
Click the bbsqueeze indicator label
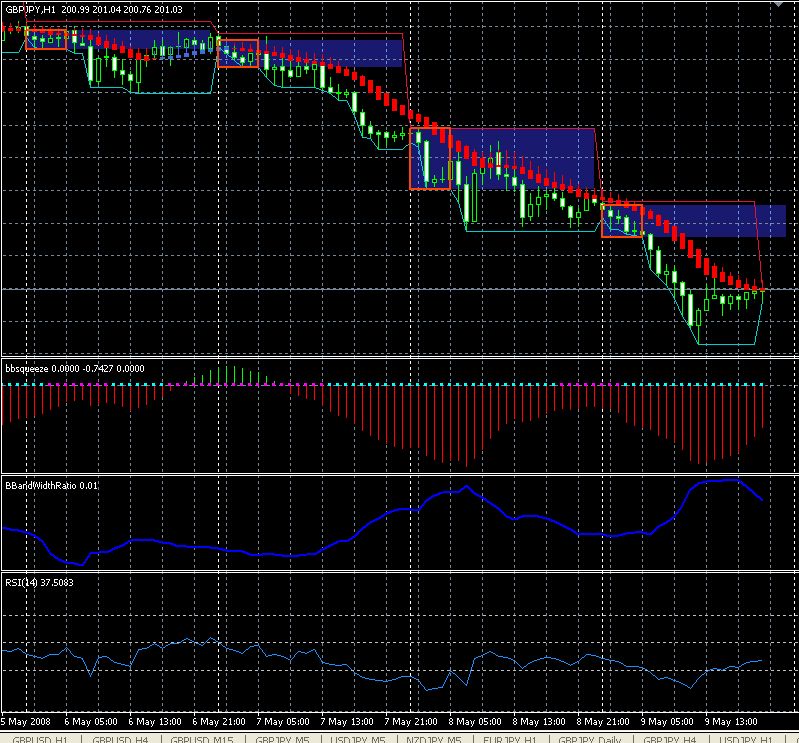(x=74, y=368)
